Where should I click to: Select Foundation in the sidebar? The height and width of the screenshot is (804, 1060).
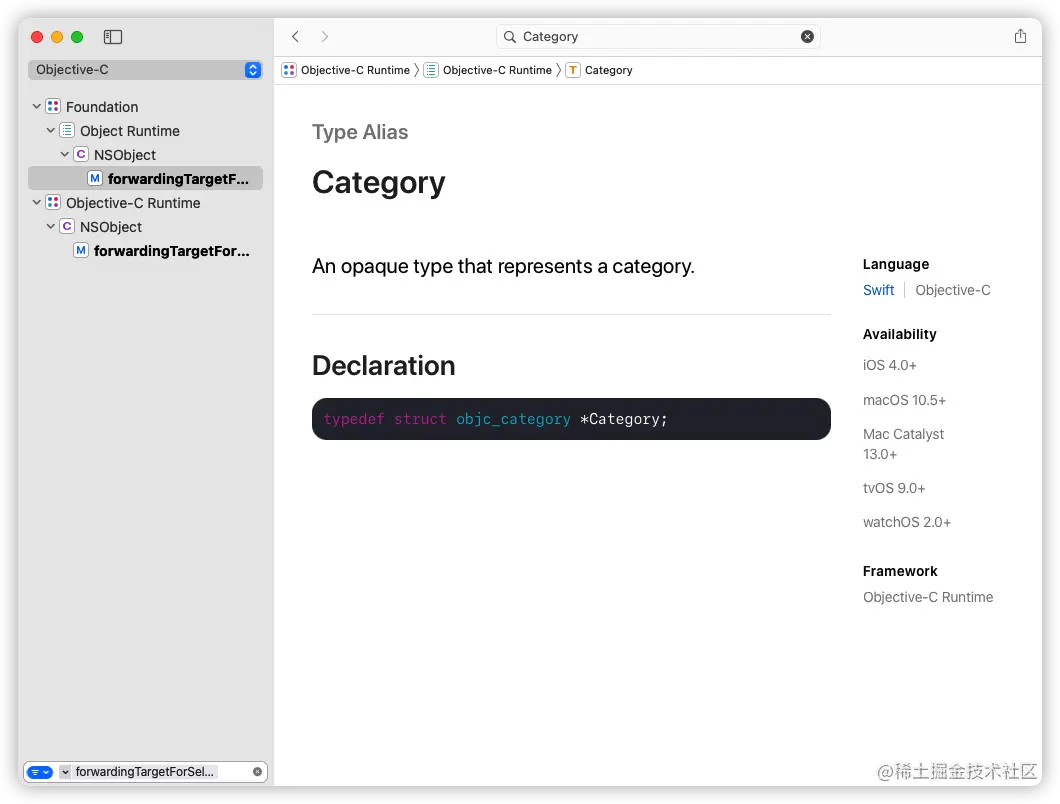102,107
